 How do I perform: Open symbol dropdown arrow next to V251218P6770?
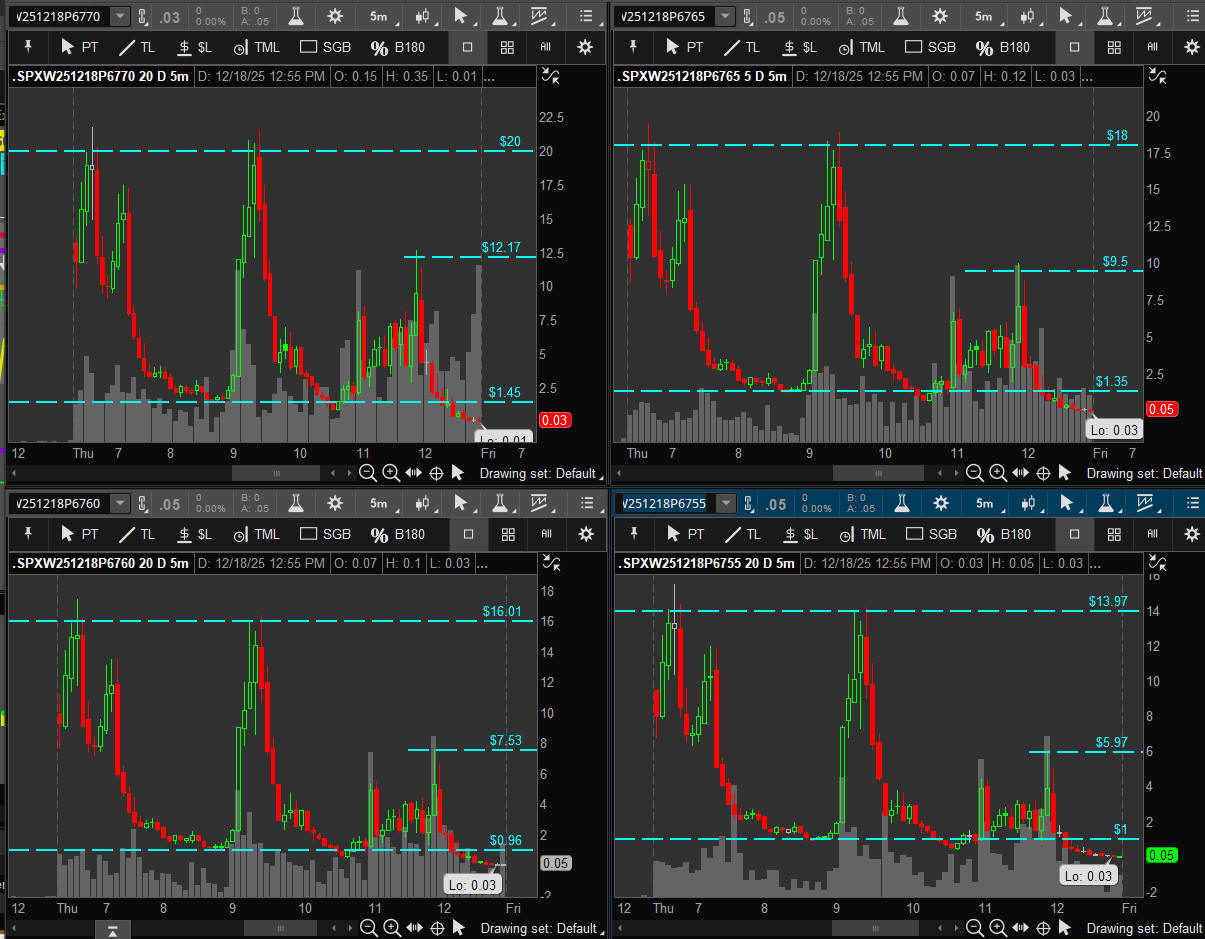[x=120, y=16]
